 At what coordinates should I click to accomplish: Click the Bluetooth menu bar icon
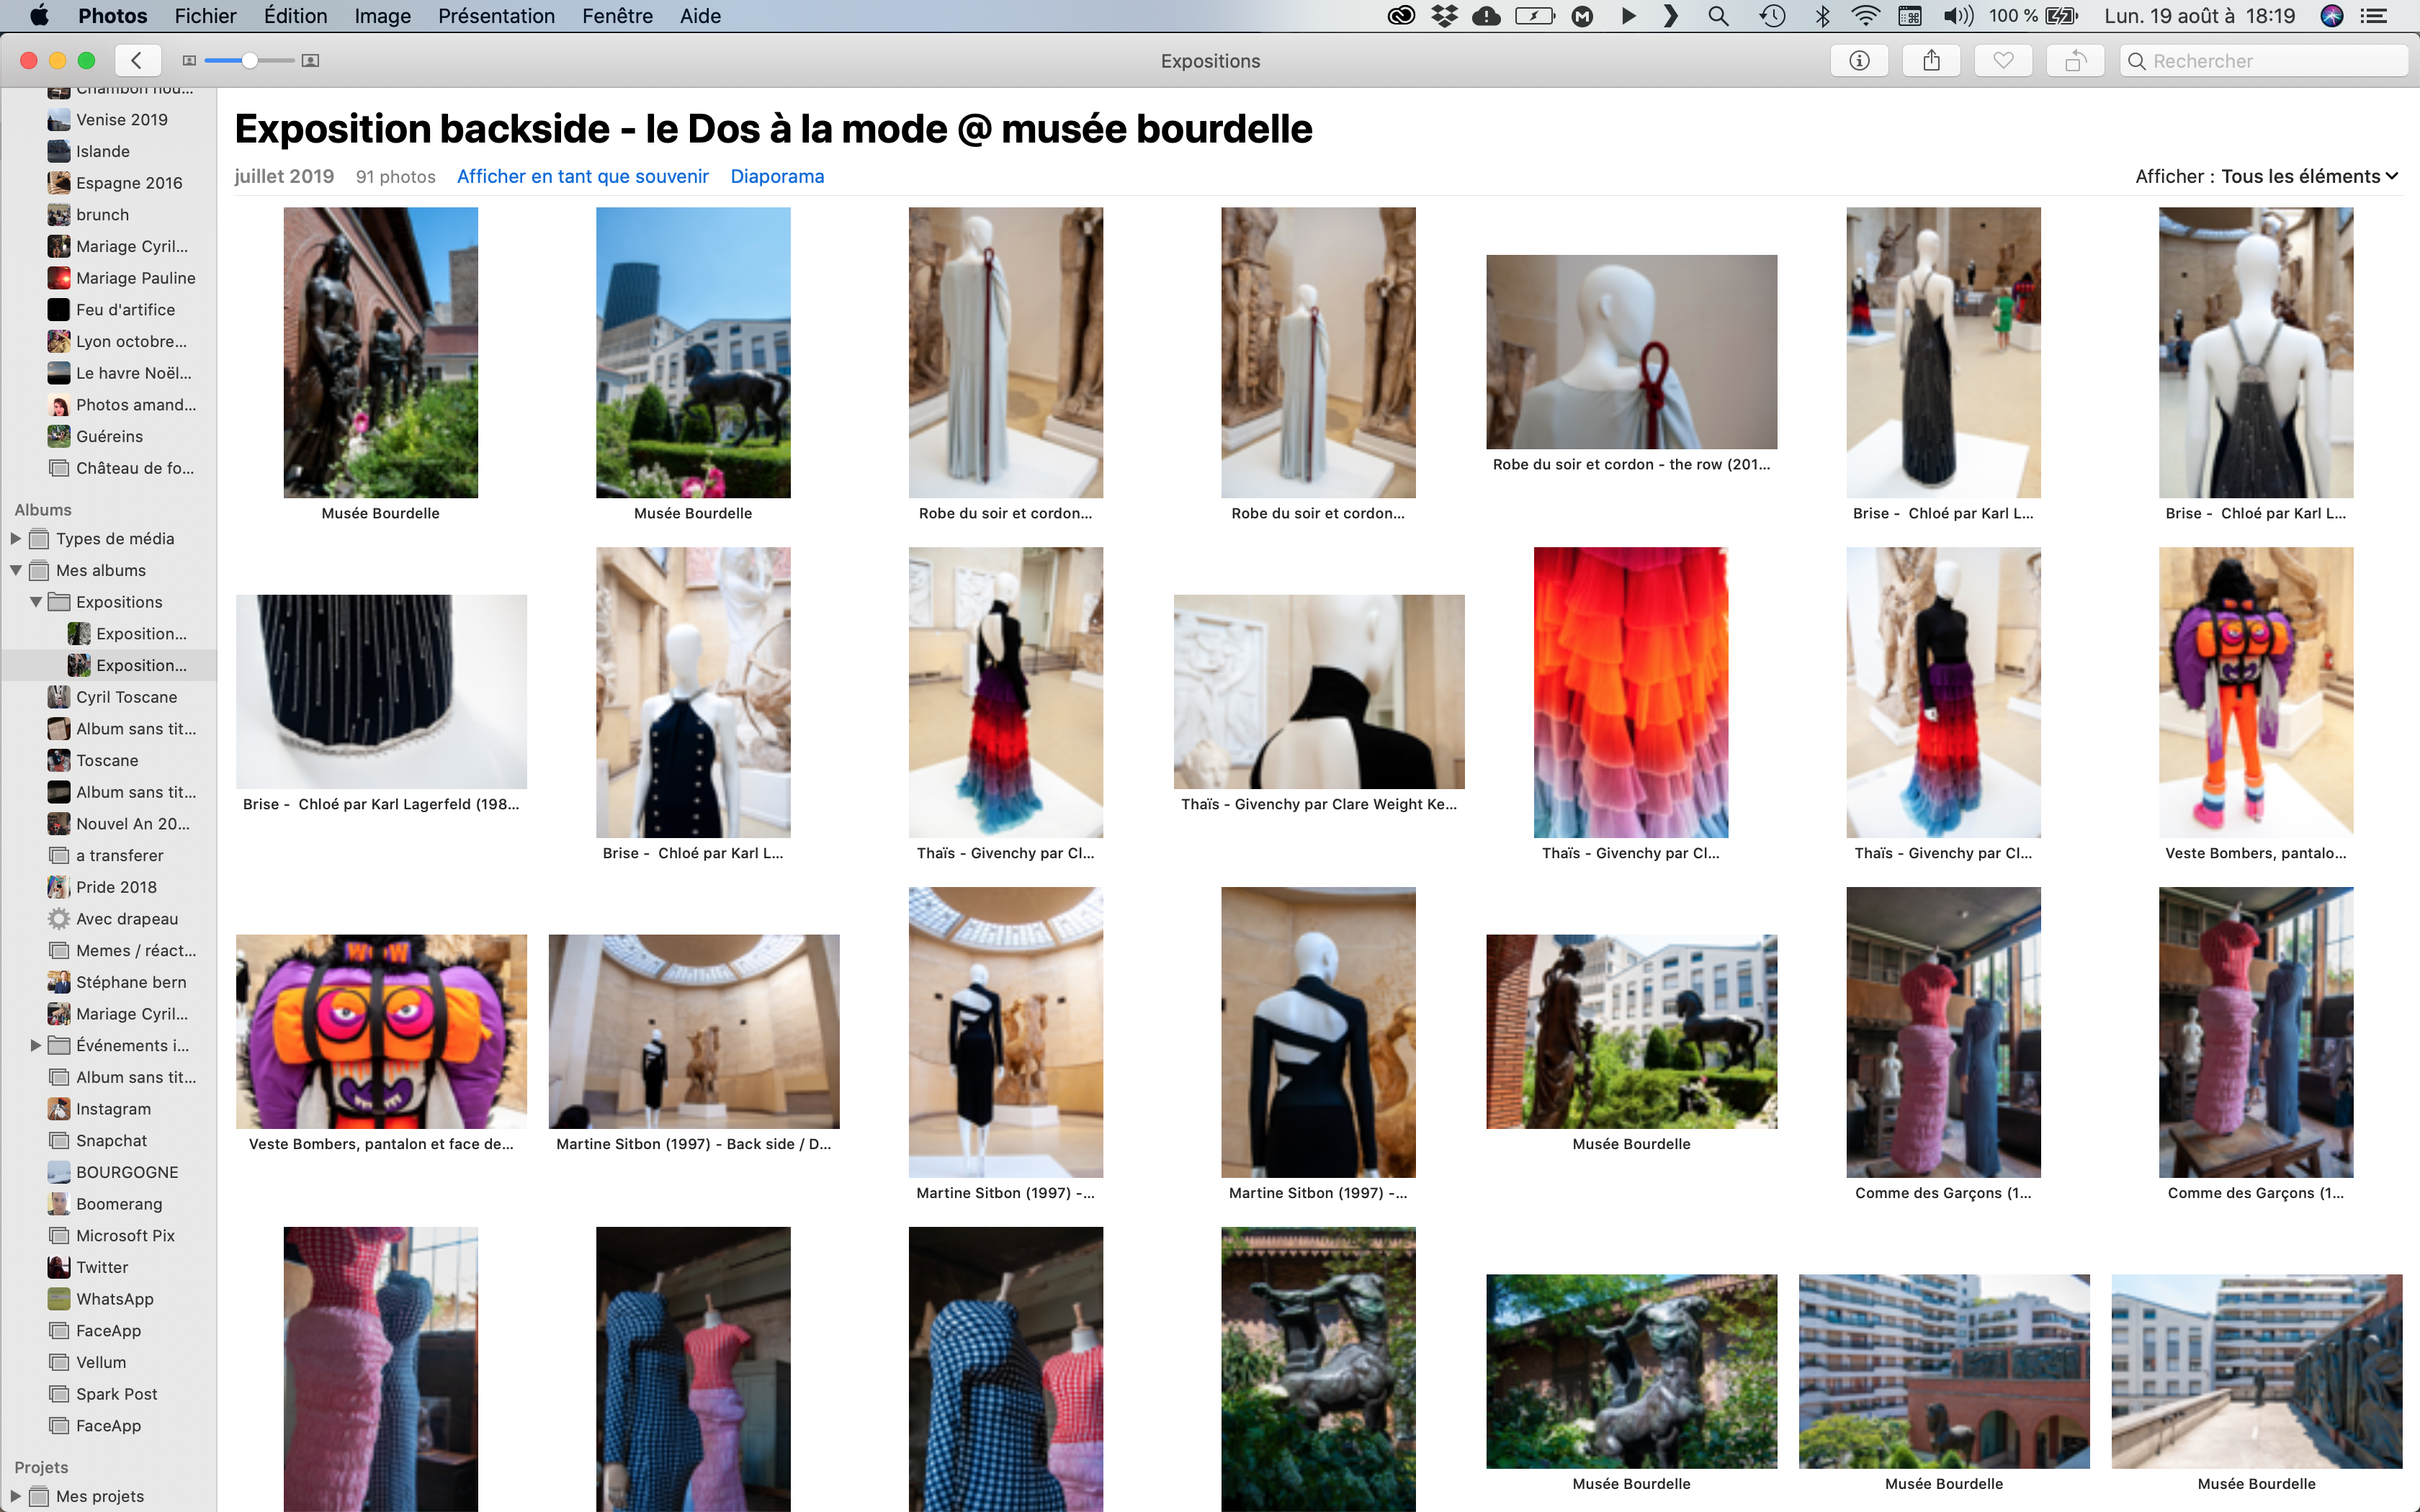[x=1822, y=16]
